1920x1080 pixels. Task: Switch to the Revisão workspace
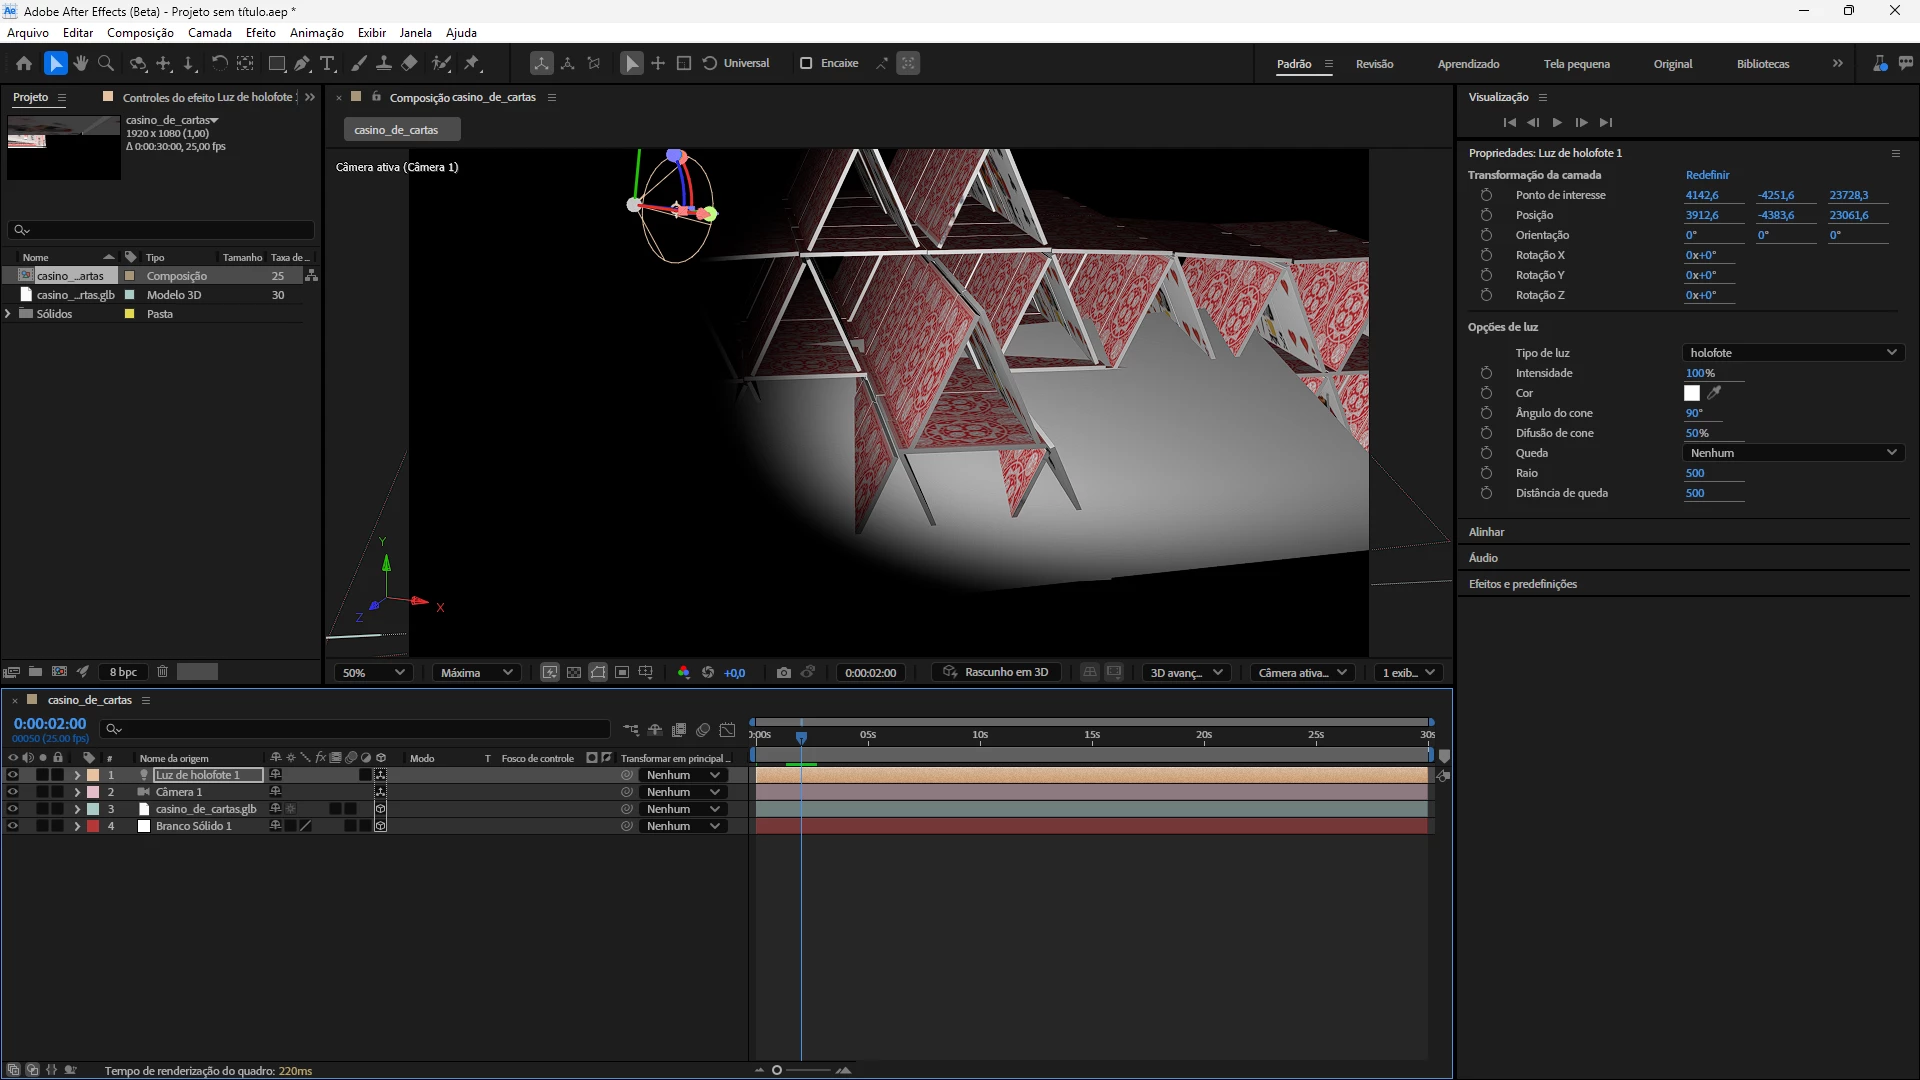click(x=1374, y=64)
